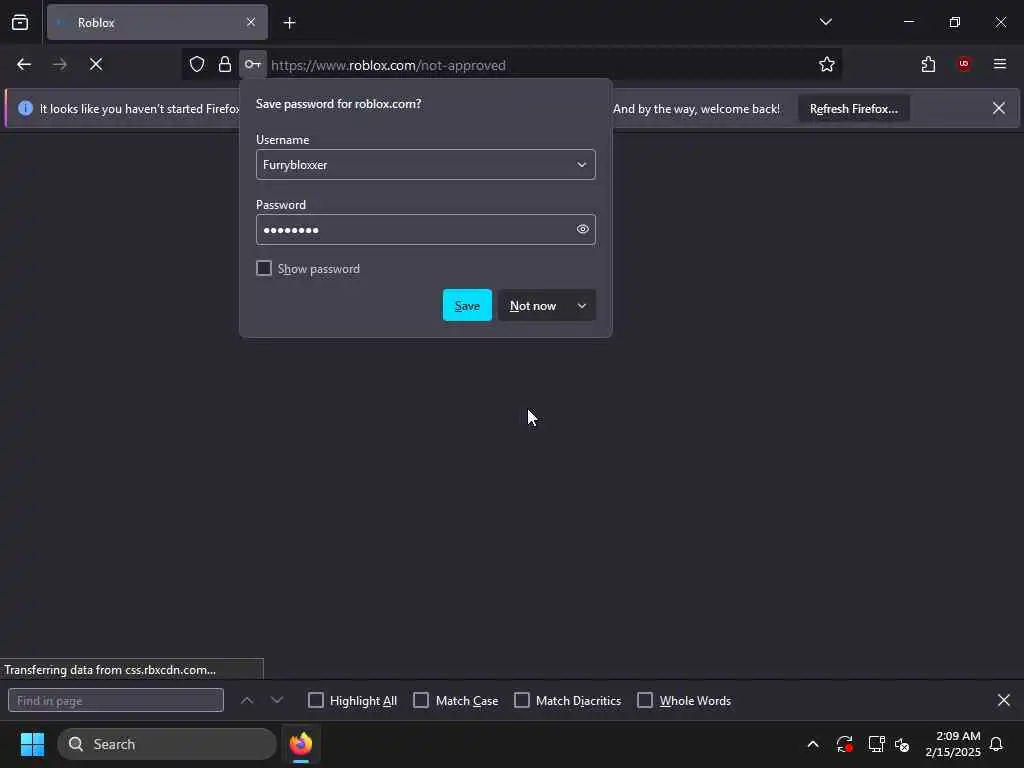Jump to next find result arrow

coord(277,701)
